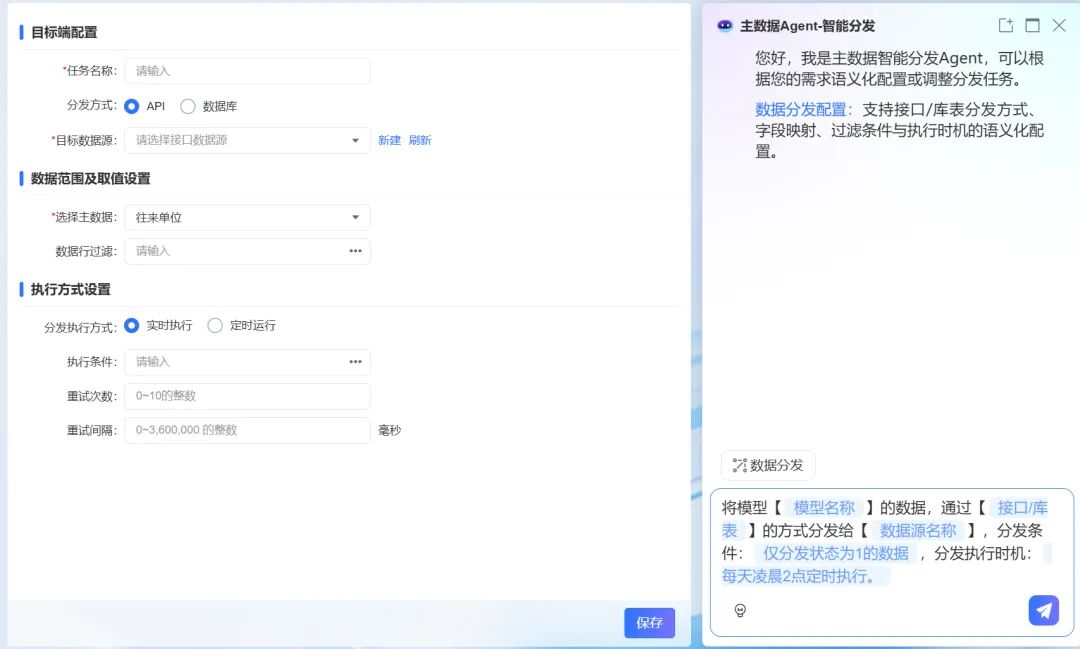Click the Agent robot avatar icon
Screen dimensions: 1080x649
pos(725,25)
